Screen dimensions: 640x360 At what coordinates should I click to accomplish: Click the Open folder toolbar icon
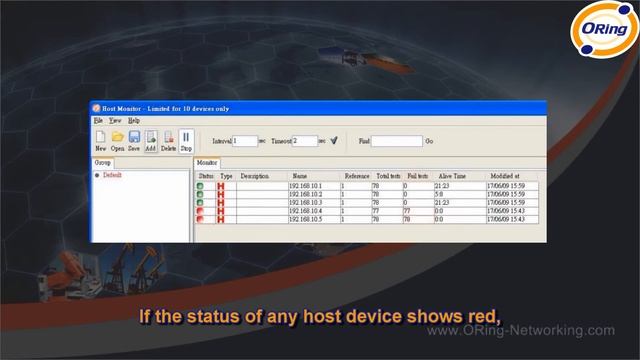pyautogui.click(x=118, y=137)
